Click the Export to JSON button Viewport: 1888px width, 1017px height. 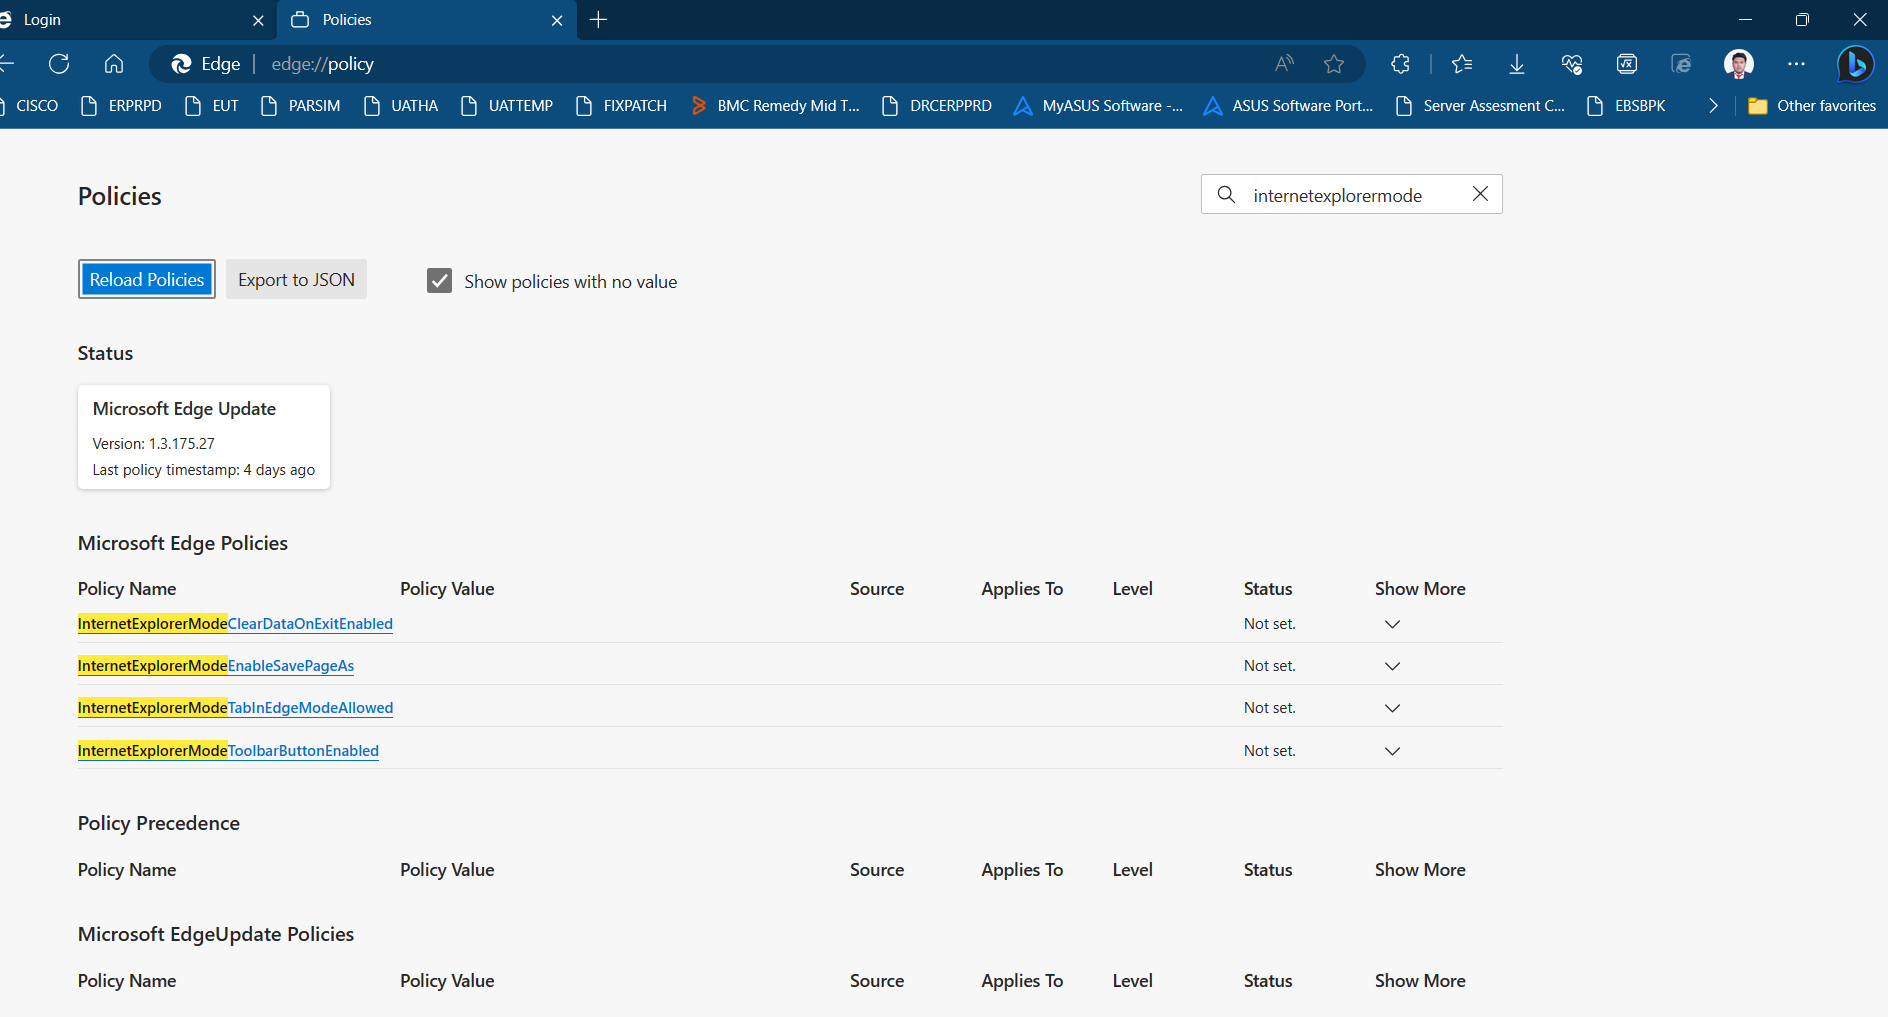tap(296, 279)
